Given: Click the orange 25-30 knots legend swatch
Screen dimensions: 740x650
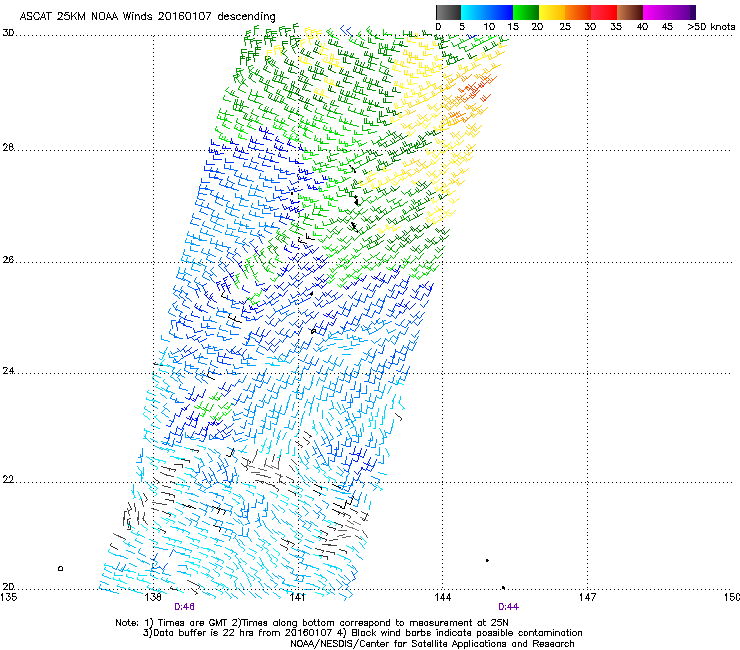Looking at the screenshot, I should click(x=578, y=12).
